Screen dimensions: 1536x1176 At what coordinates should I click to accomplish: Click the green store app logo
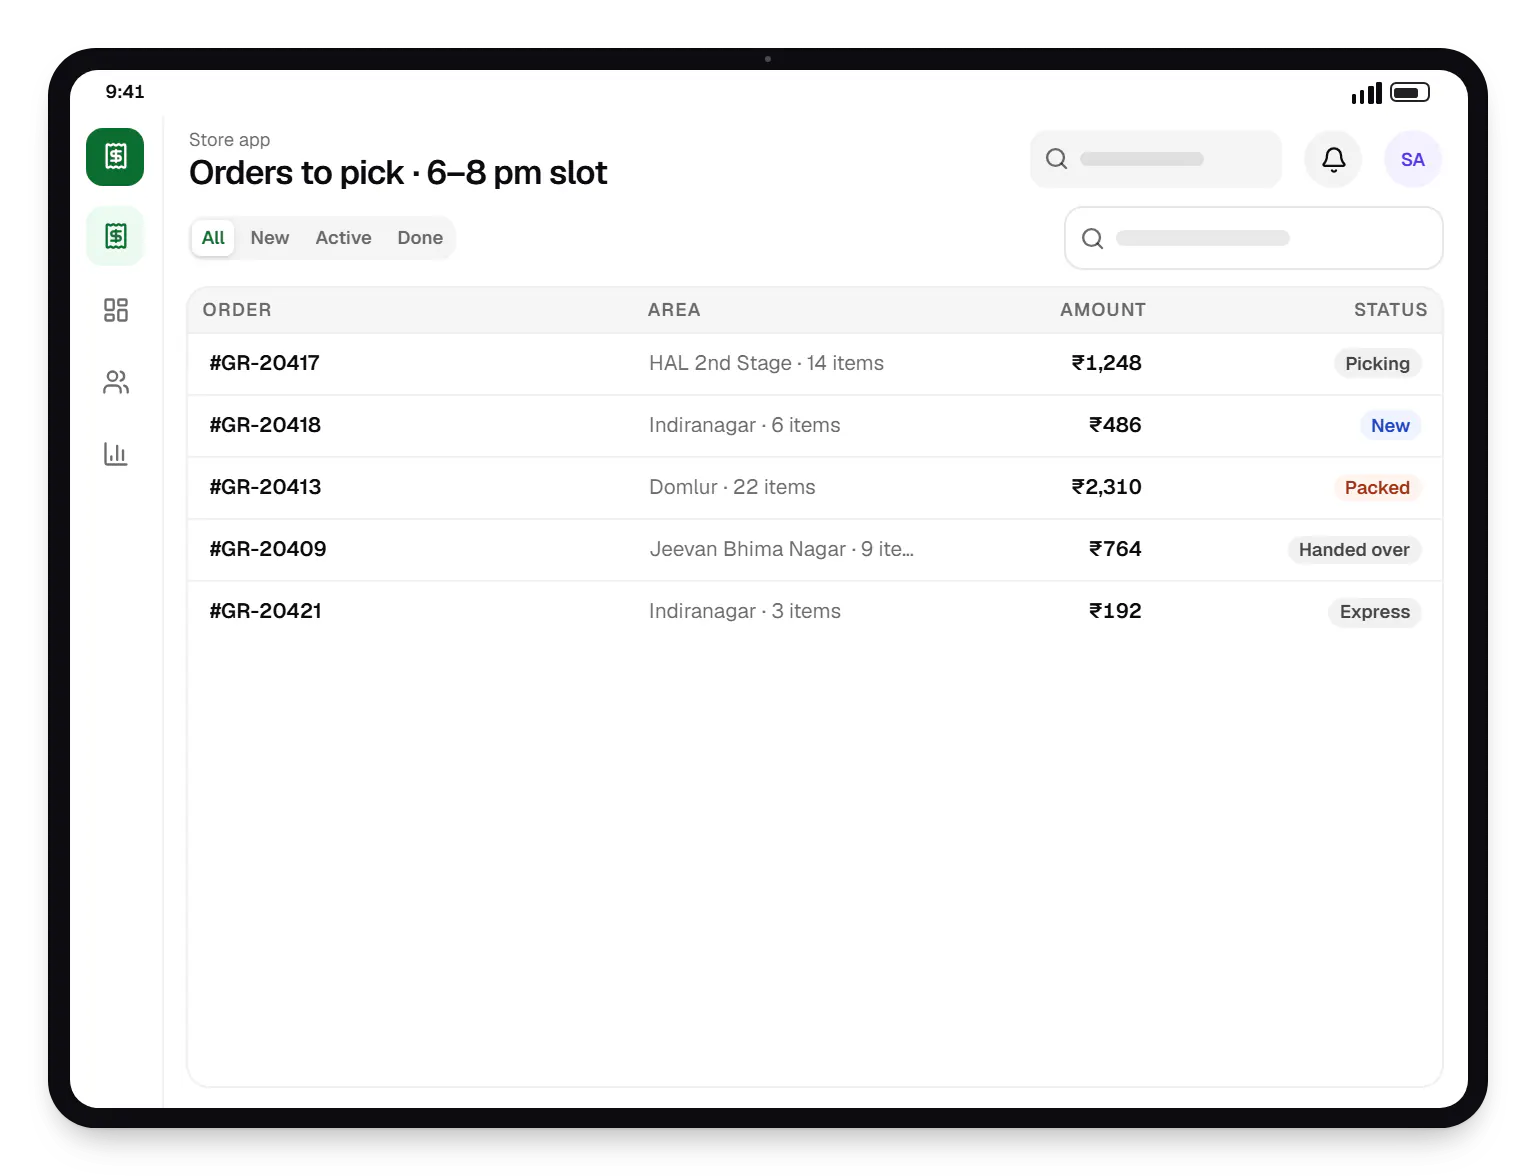[x=115, y=157]
